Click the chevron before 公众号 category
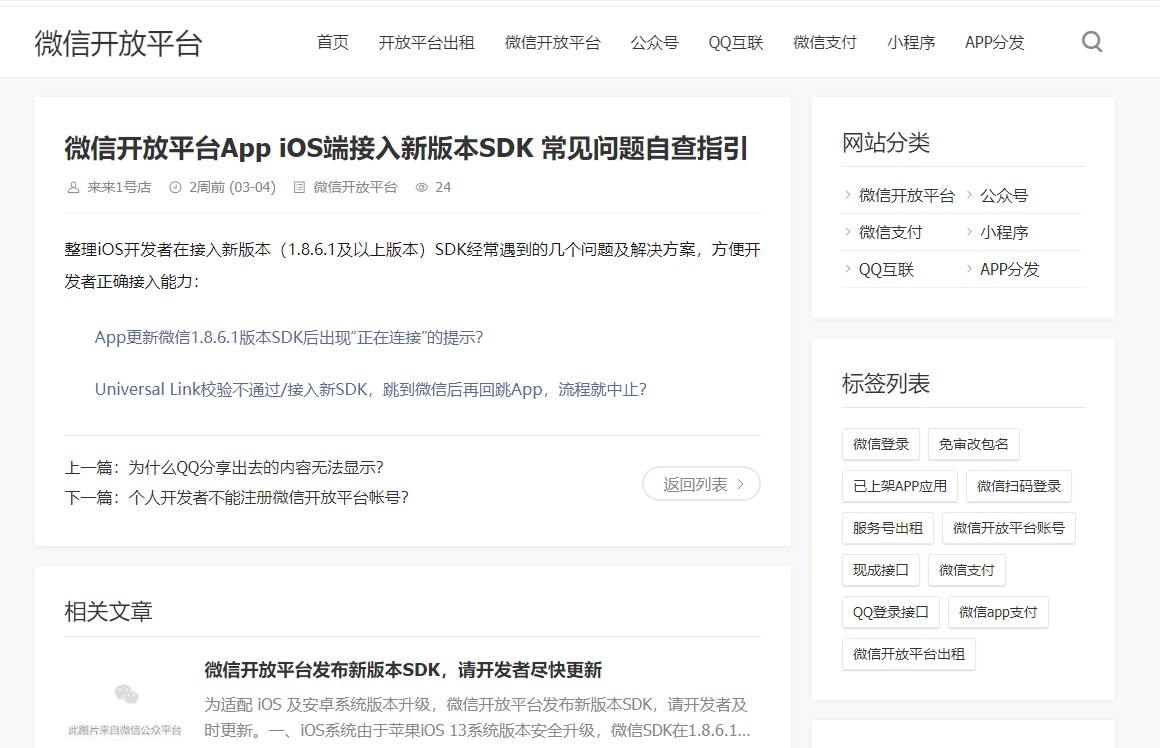The width and height of the screenshot is (1160, 748). (x=969, y=195)
